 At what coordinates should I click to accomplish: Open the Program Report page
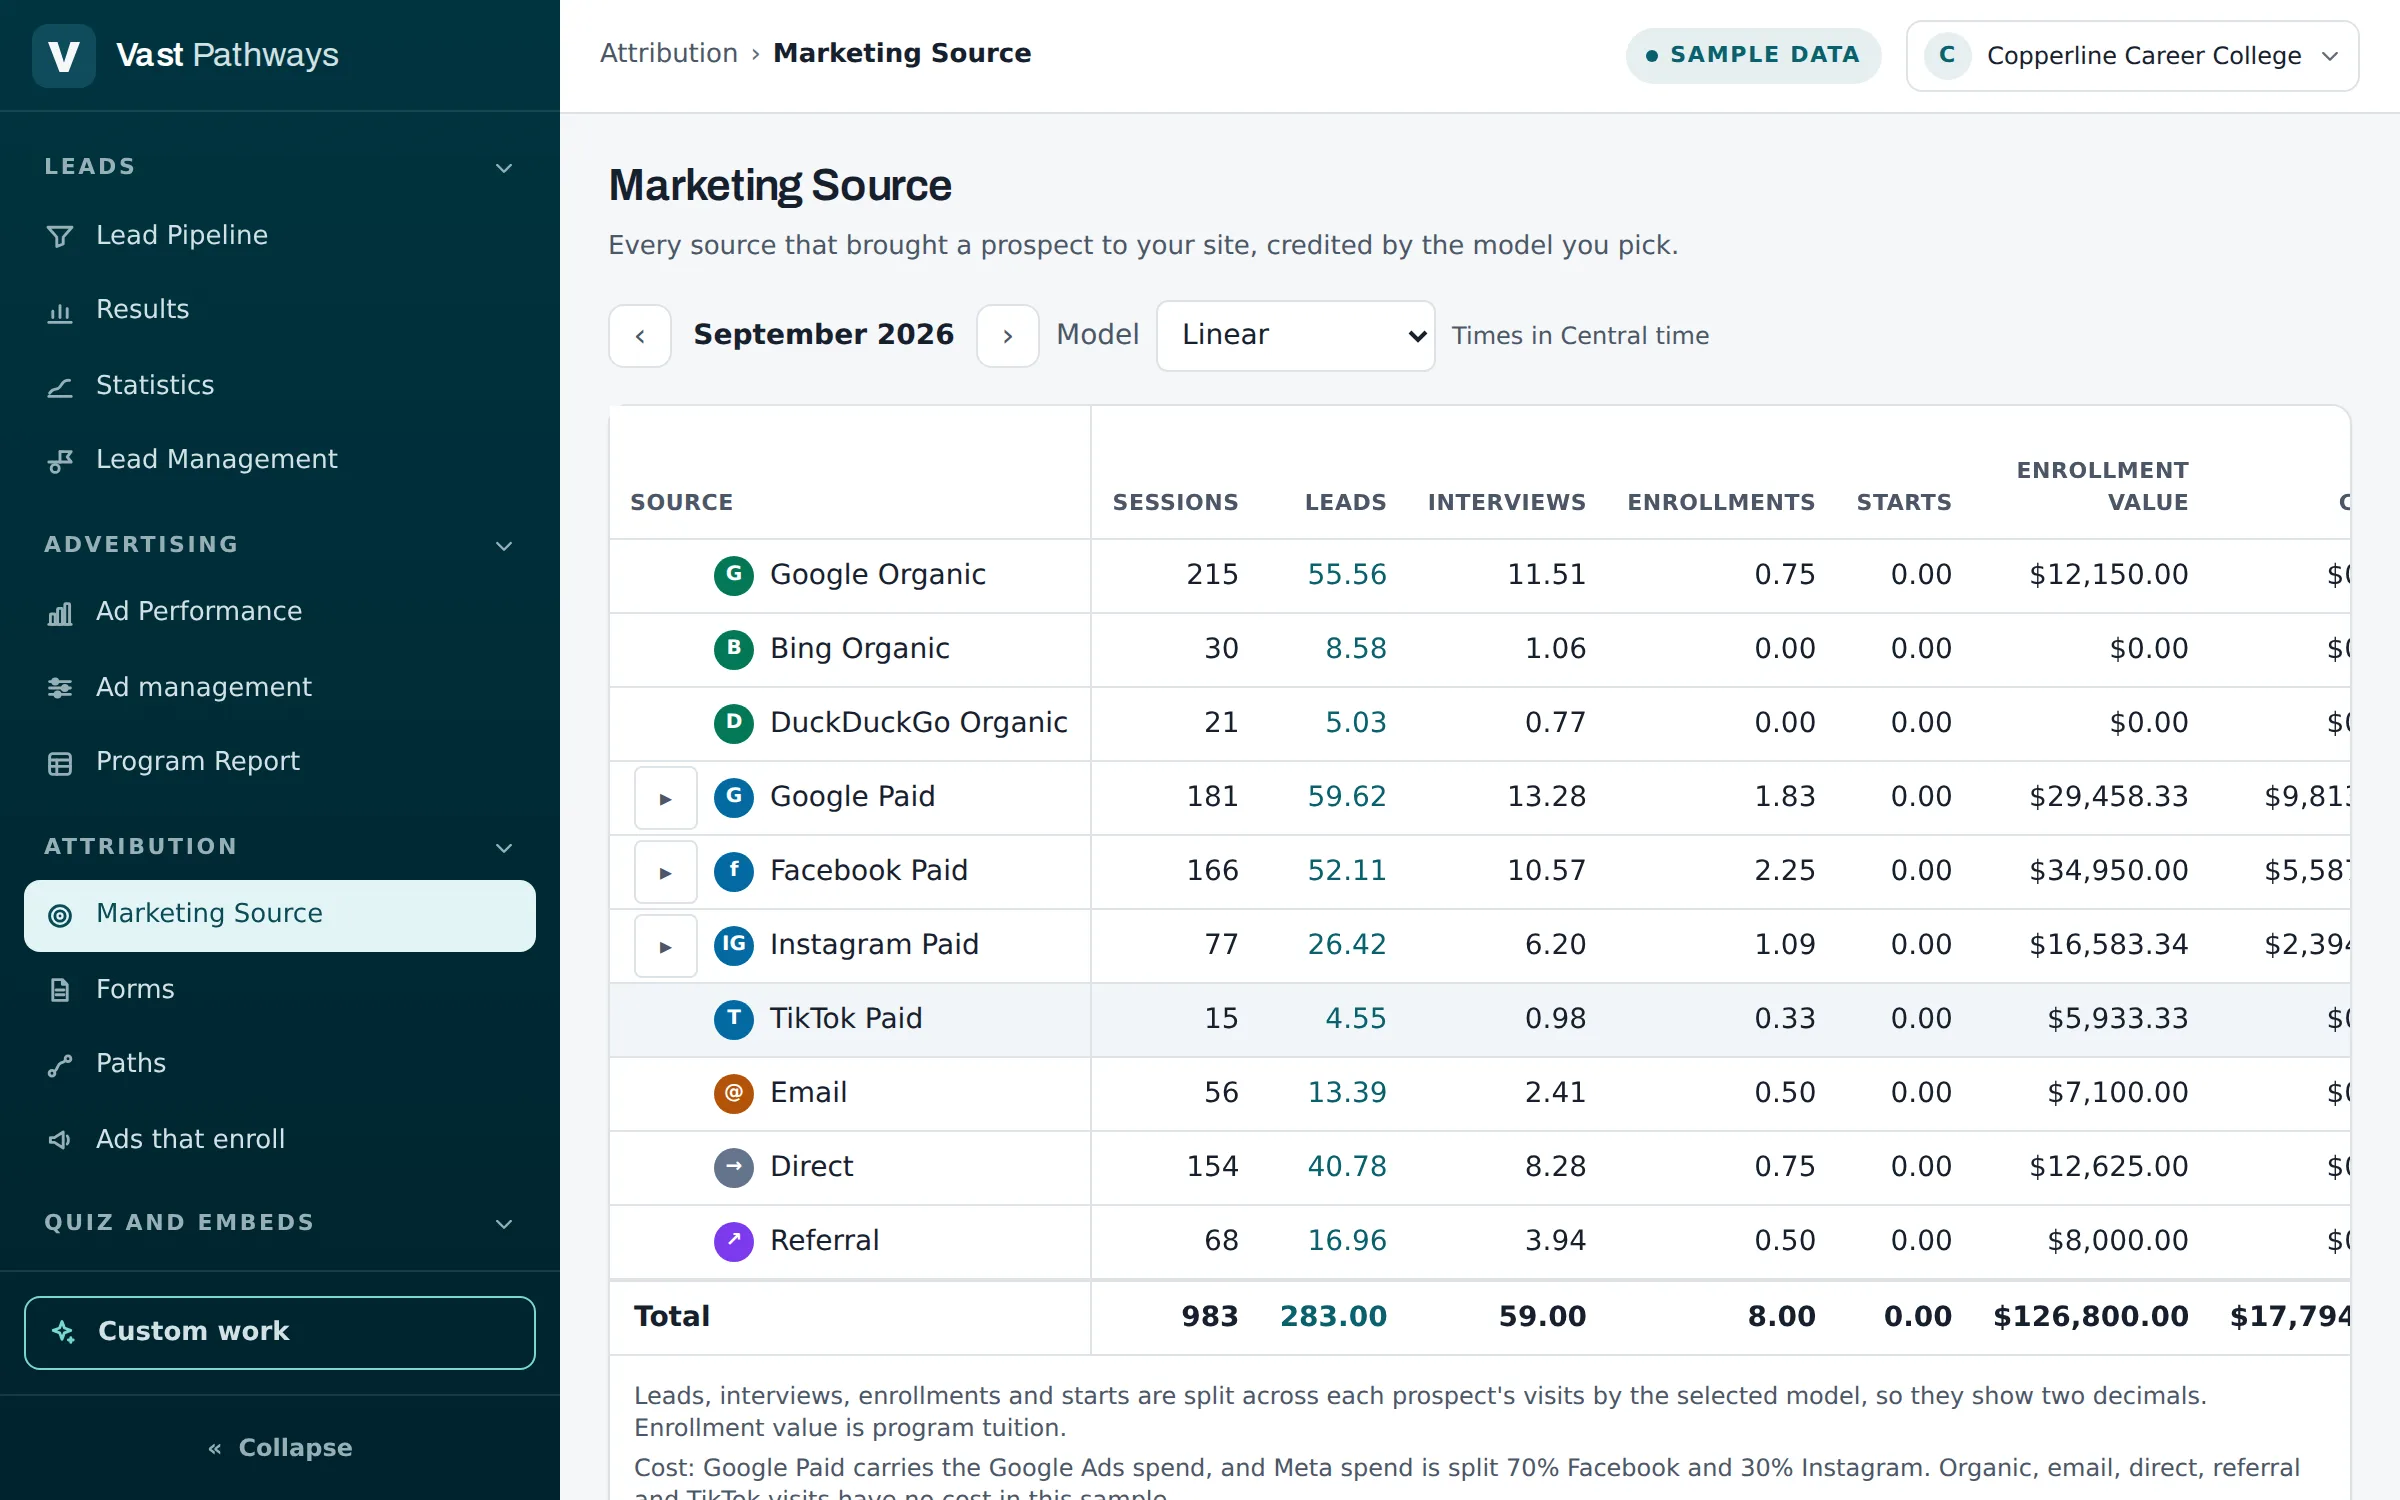[280, 763]
